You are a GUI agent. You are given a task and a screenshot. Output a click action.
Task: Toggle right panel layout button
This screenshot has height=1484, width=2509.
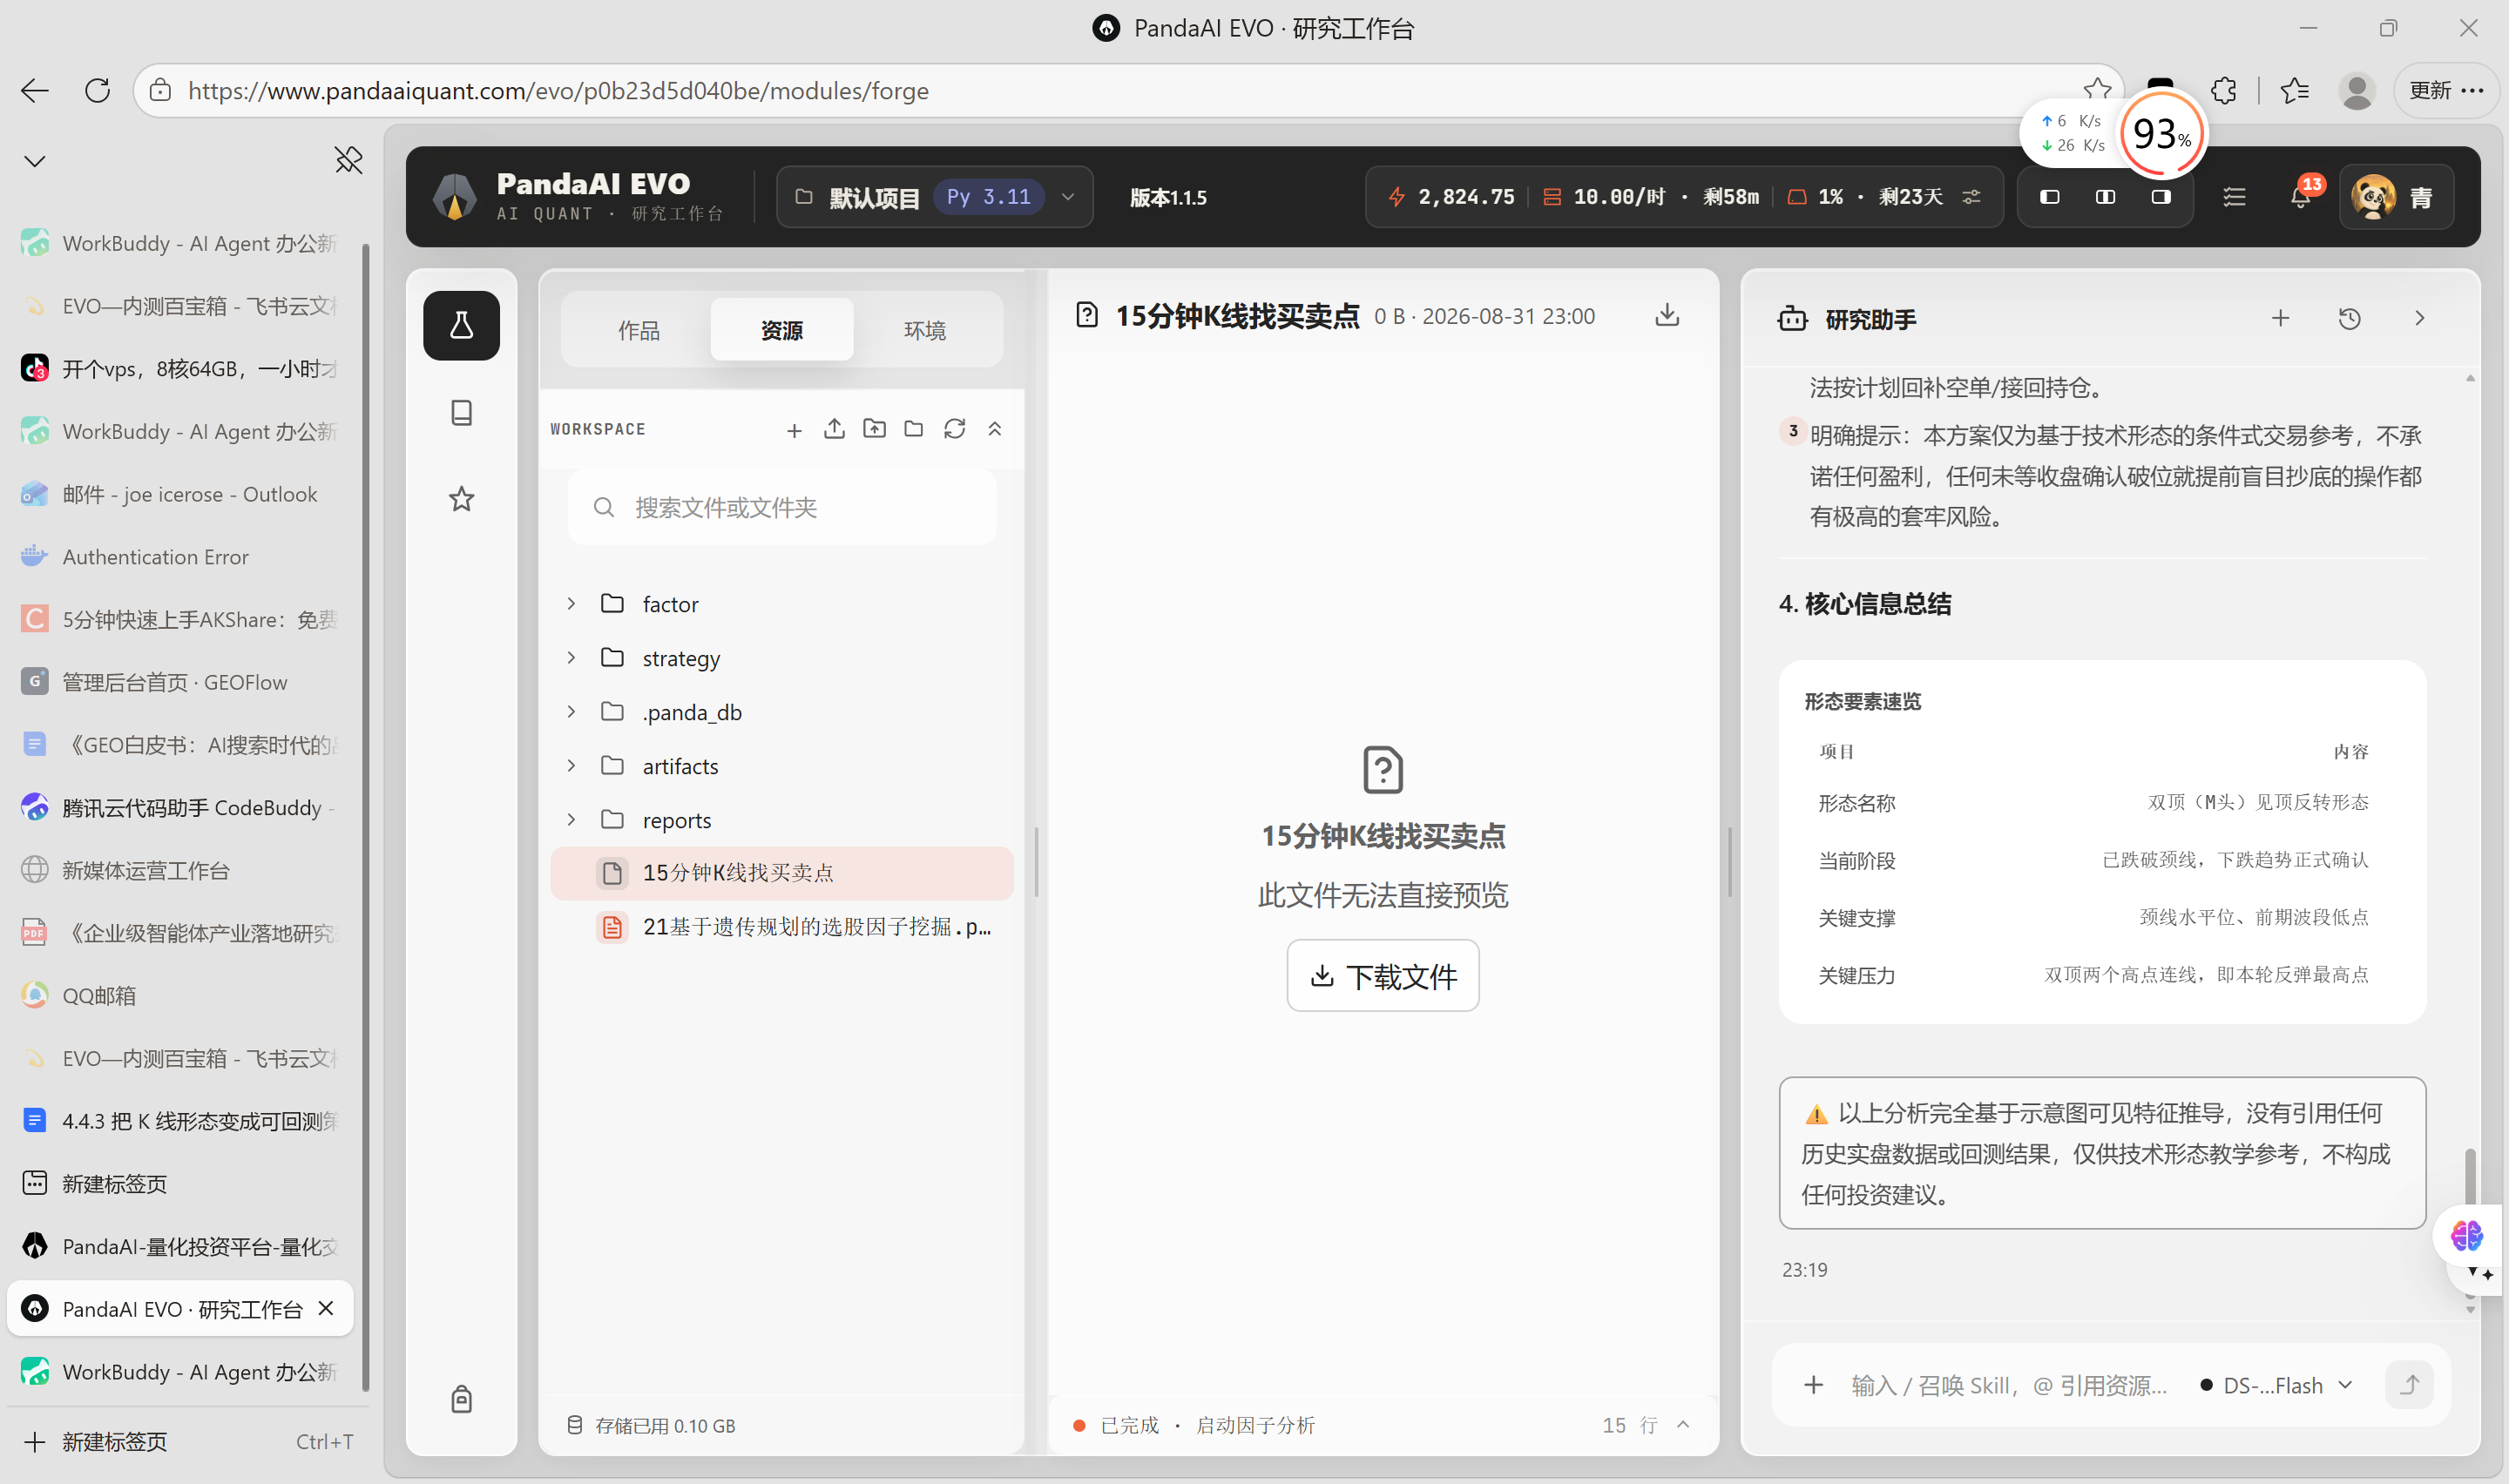(x=2161, y=197)
